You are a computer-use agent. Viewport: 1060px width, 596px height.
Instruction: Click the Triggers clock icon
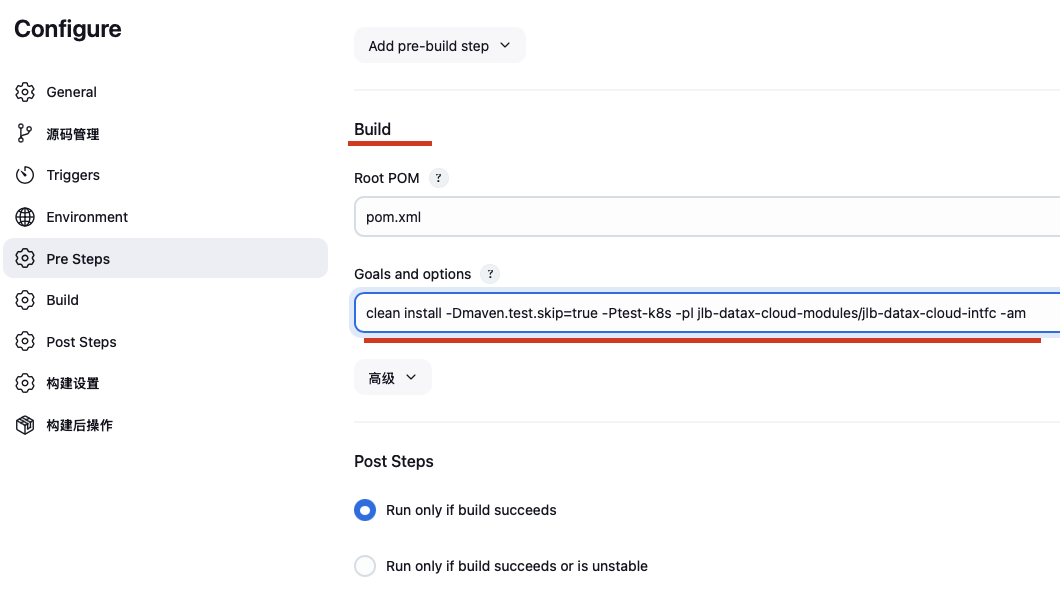pyautogui.click(x=25, y=175)
